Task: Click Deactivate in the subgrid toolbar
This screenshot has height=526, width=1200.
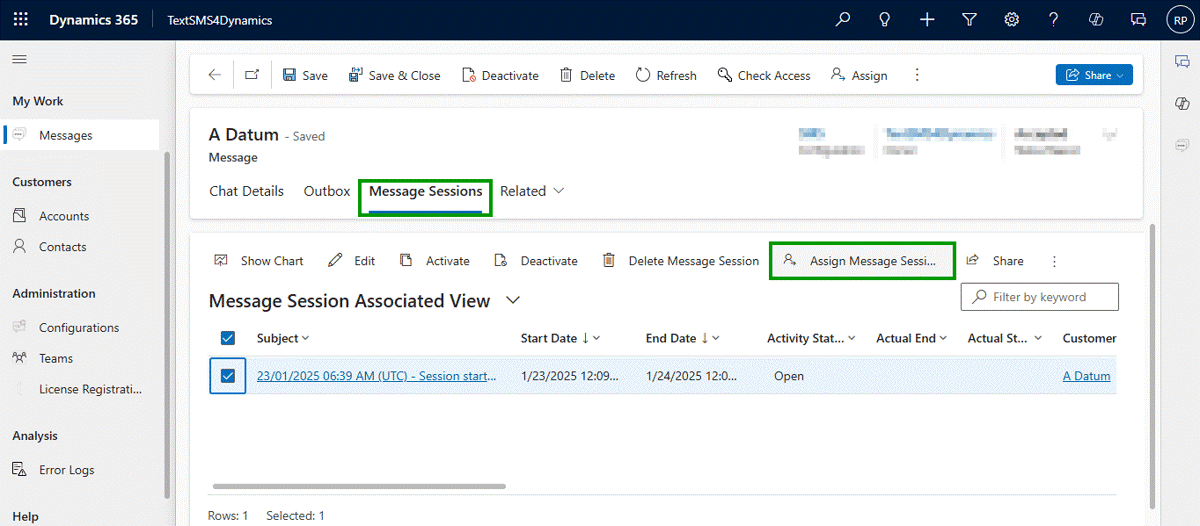Action: [536, 261]
